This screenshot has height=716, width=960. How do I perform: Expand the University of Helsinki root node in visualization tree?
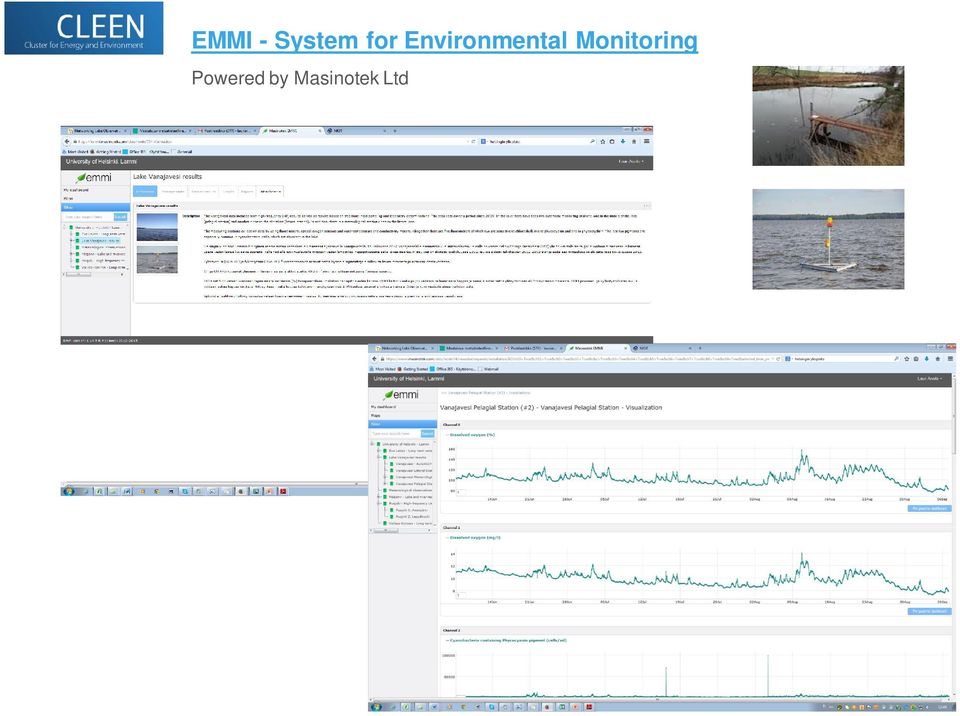click(372, 444)
